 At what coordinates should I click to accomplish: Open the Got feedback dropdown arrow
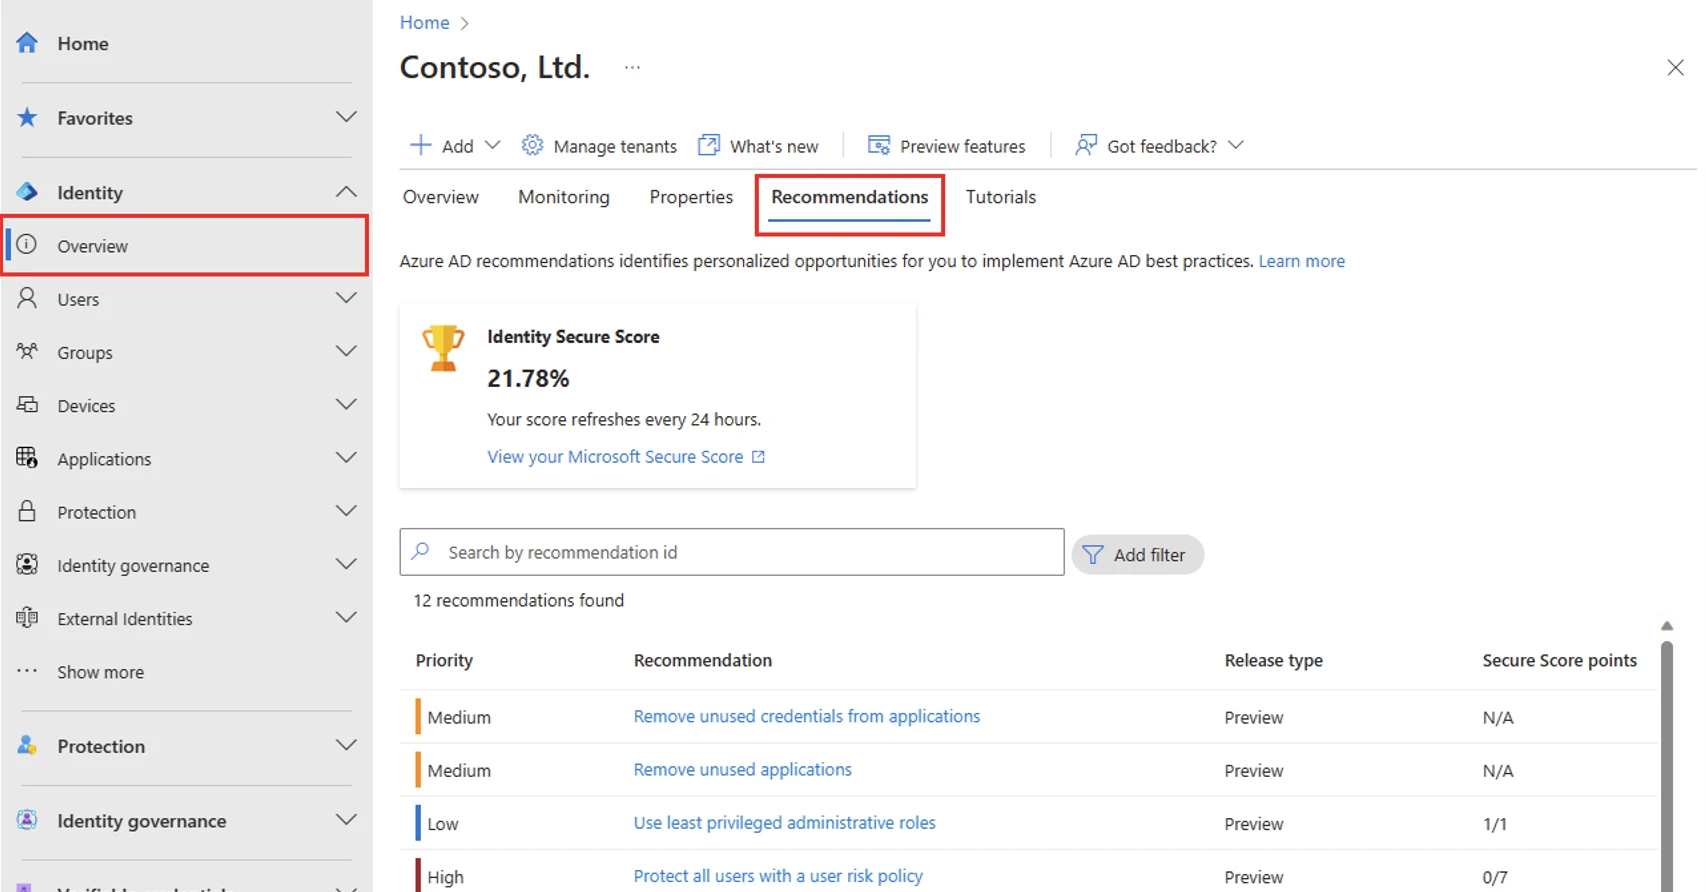tap(1236, 145)
